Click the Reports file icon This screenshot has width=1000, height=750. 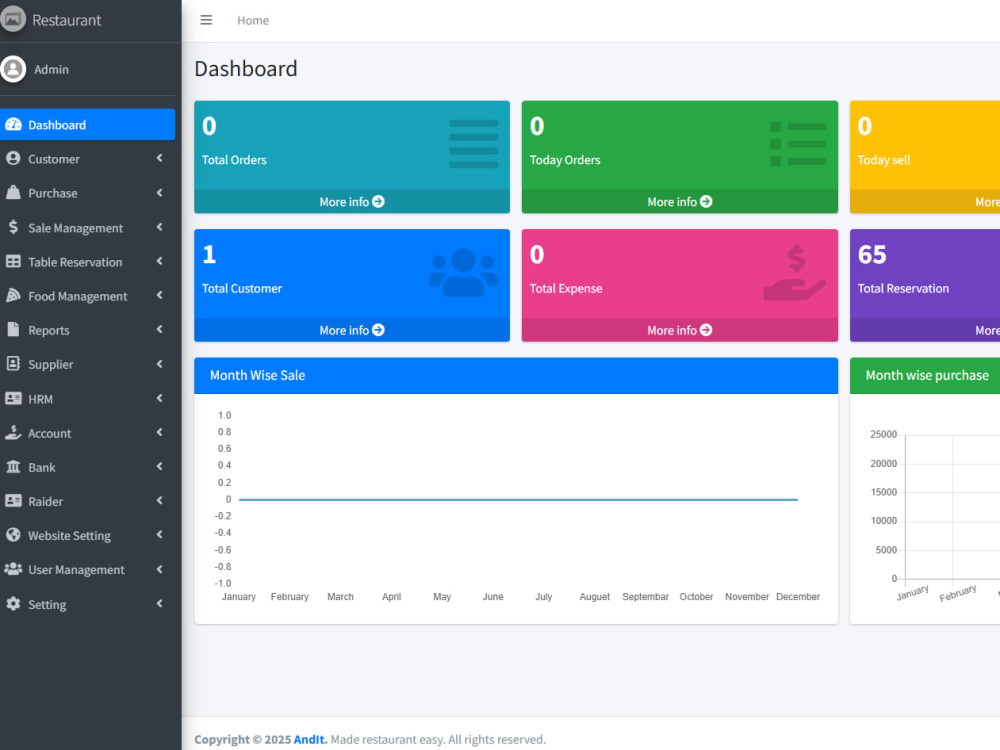[x=13, y=330]
